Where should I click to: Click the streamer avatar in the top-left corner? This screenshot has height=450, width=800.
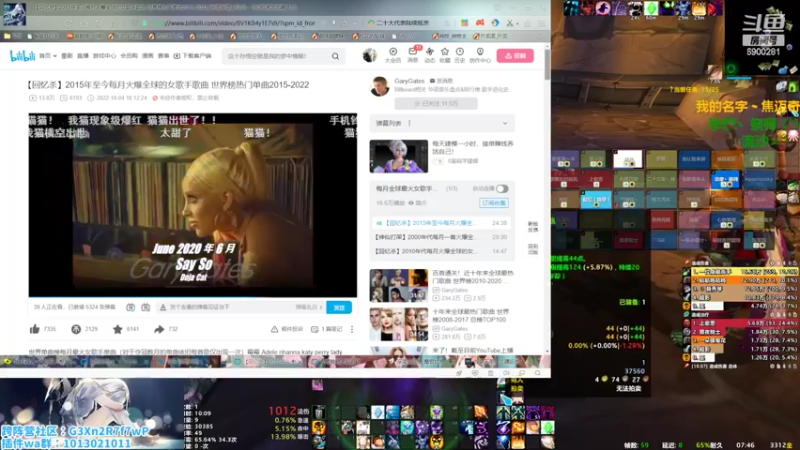(14, 13)
